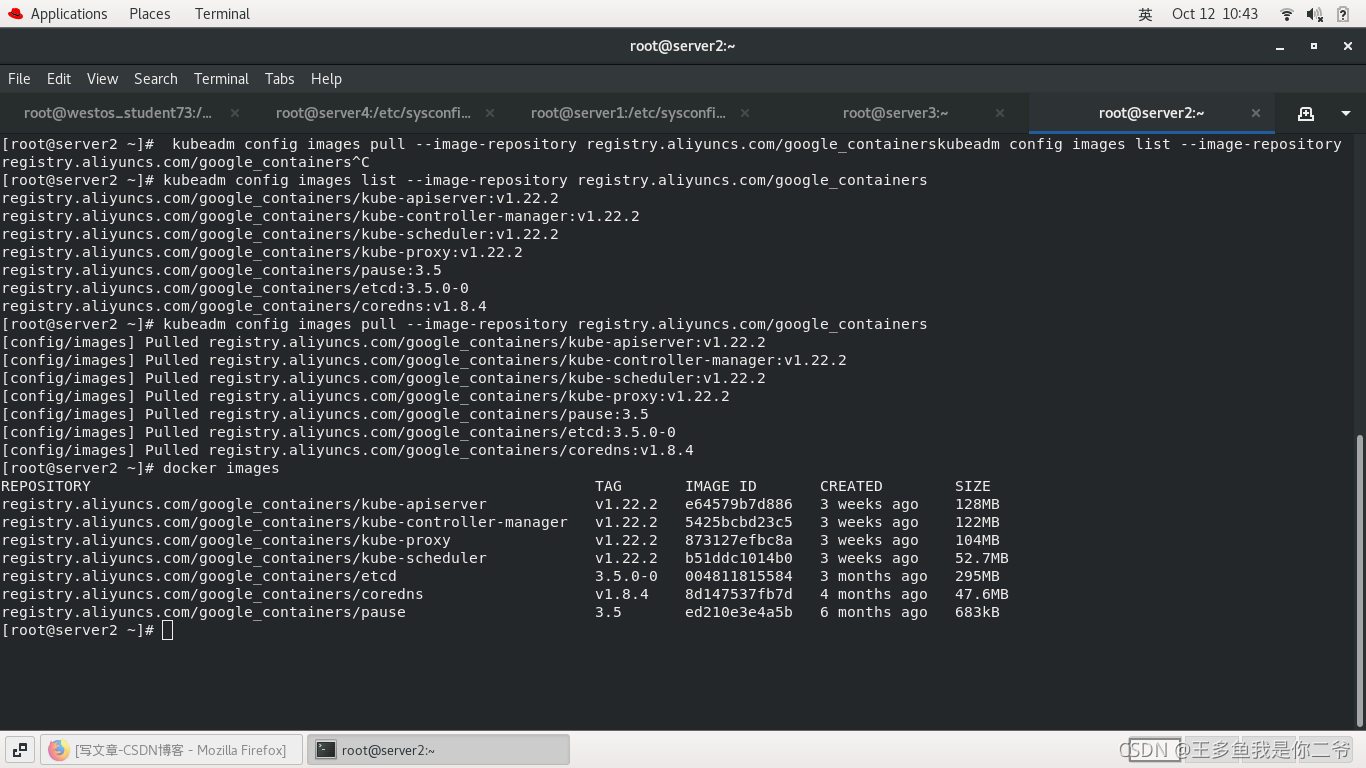Click the input method indicator 英
This screenshot has height=768, width=1366.
[1145, 14]
